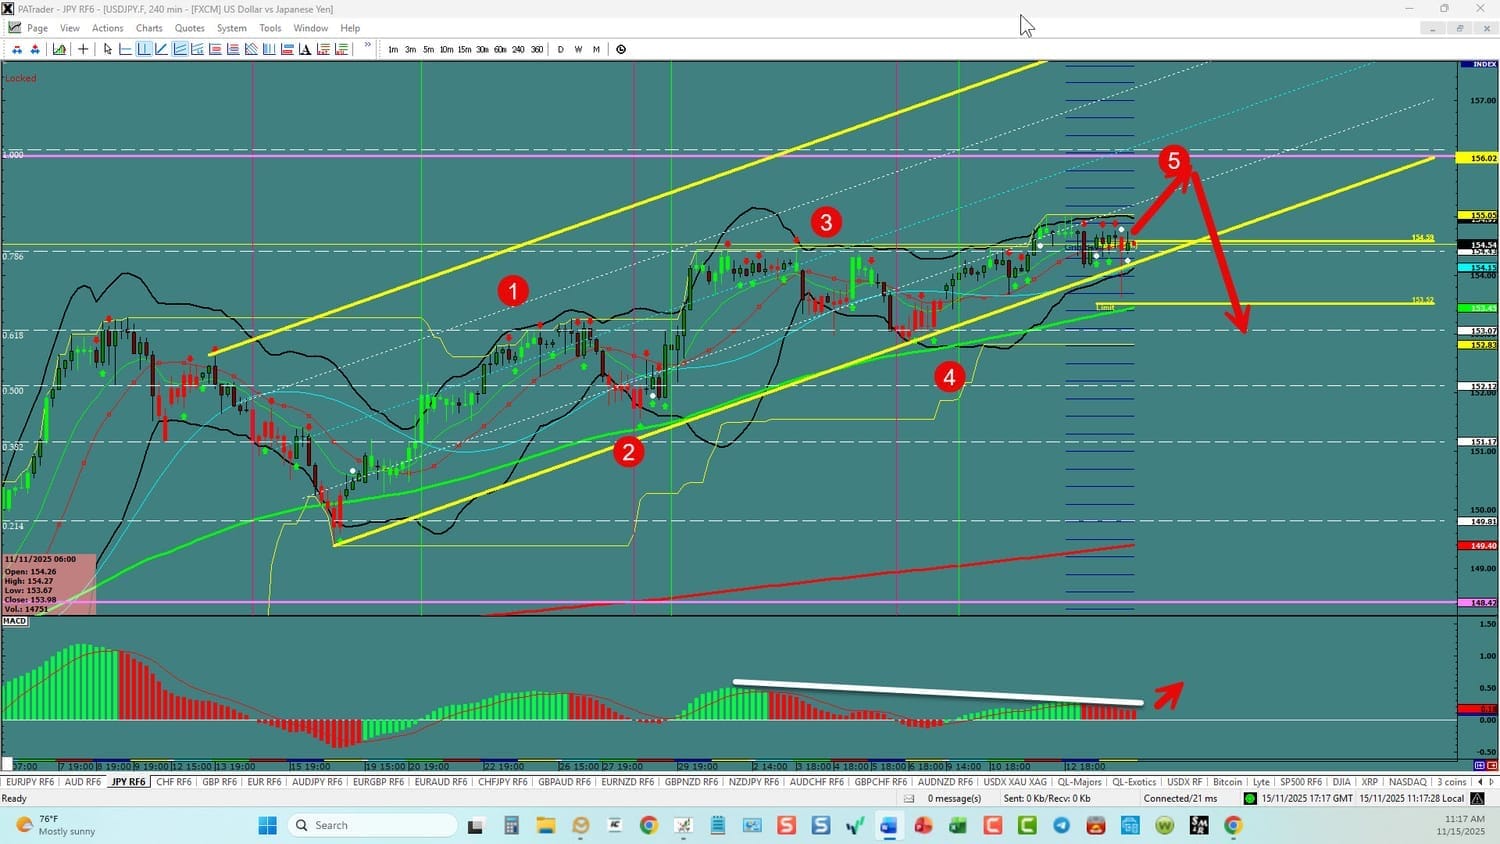Toggle the parallel channel lines tool

click(180, 49)
